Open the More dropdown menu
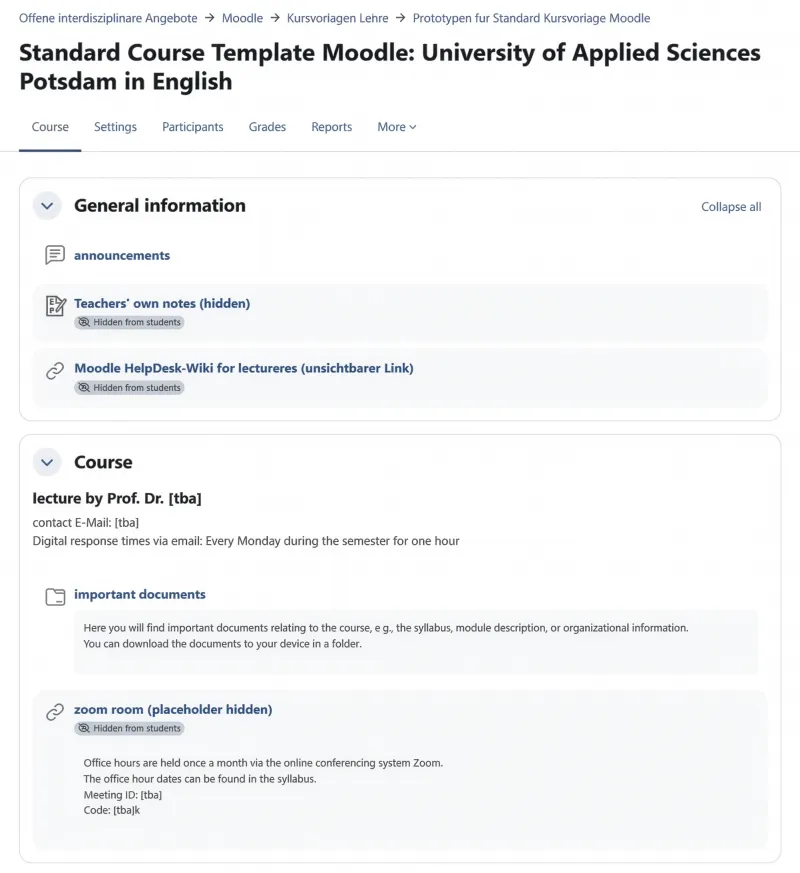Viewport: 800px width, 873px height. [396, 127]
